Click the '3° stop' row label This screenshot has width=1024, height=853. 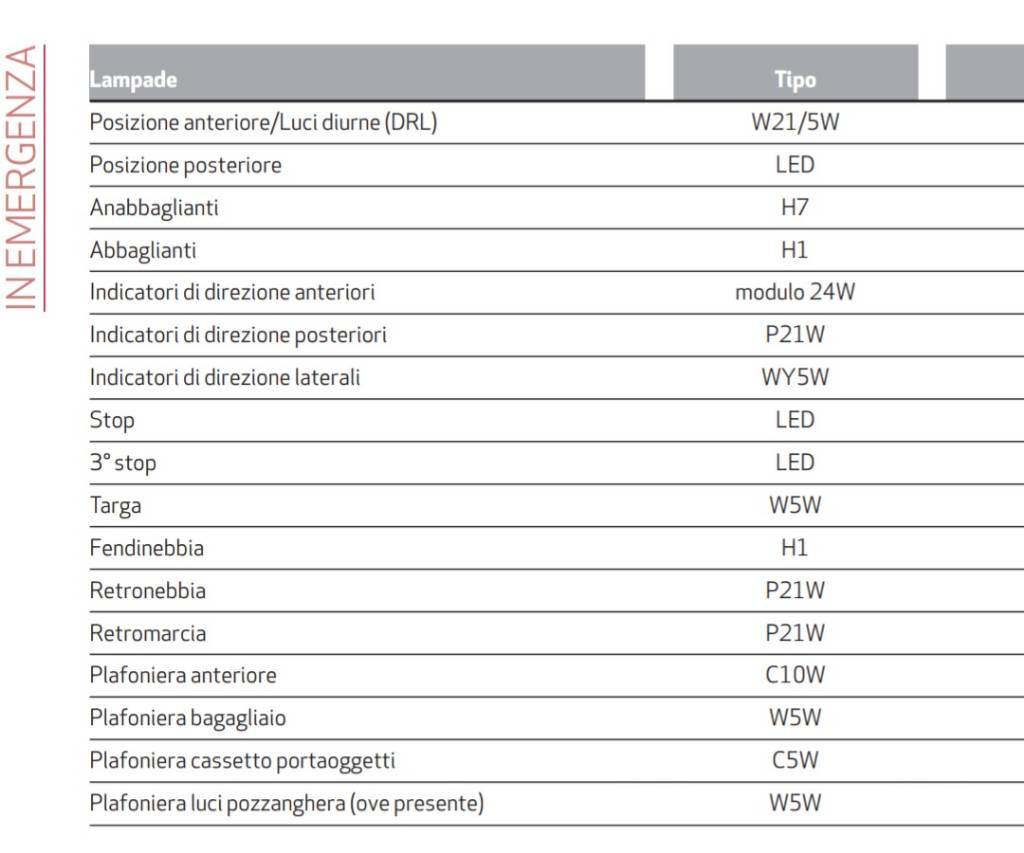click(x=123, y=463)
